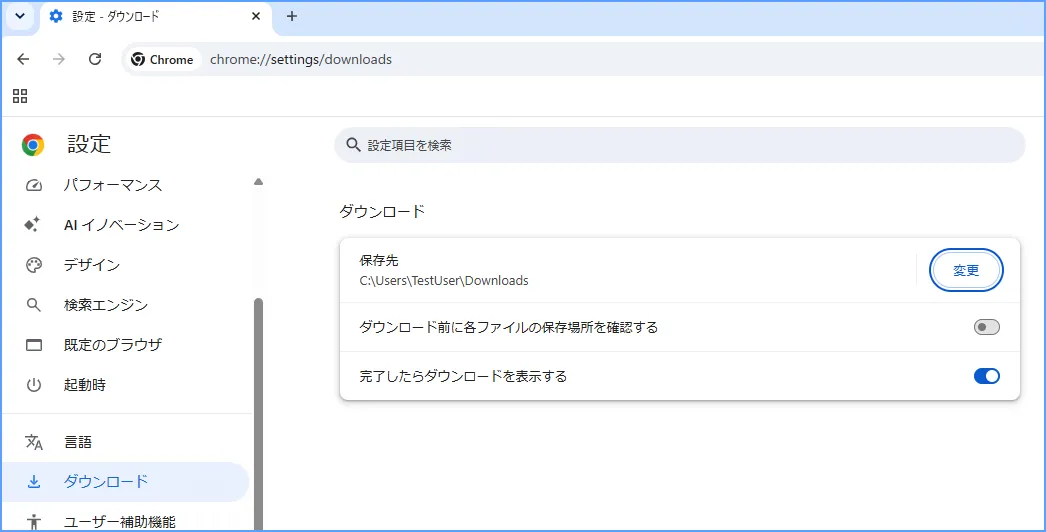Open the apps grid icon

coord(20,97)
